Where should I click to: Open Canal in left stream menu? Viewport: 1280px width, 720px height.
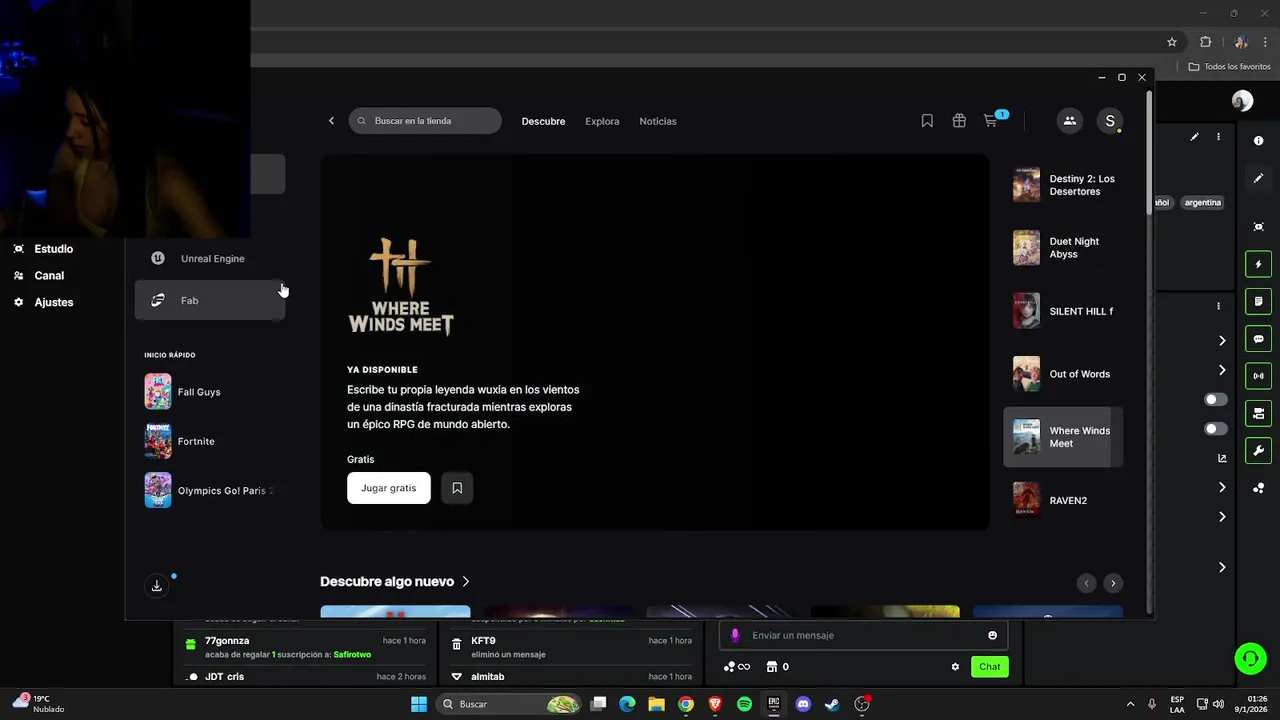39,276
